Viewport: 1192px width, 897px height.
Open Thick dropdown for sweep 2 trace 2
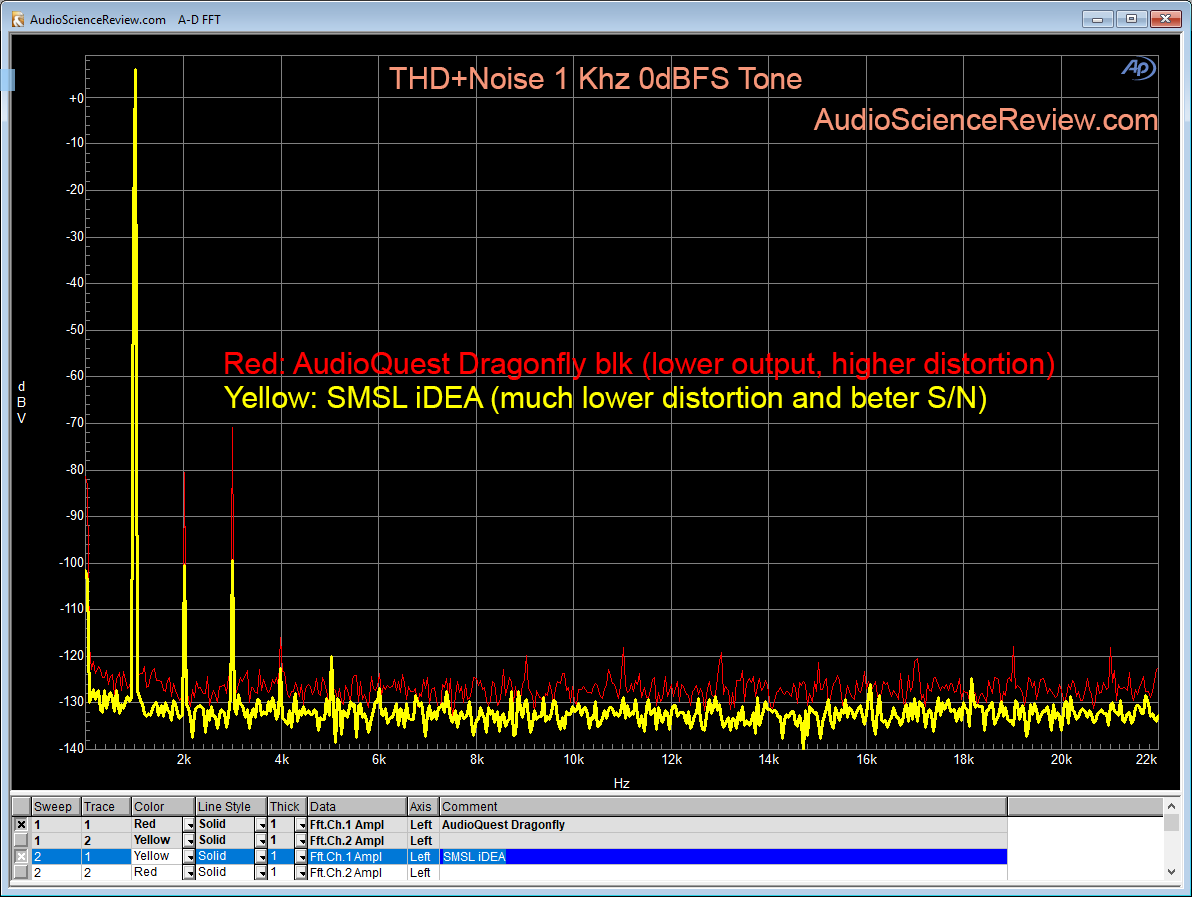(300, 873)
